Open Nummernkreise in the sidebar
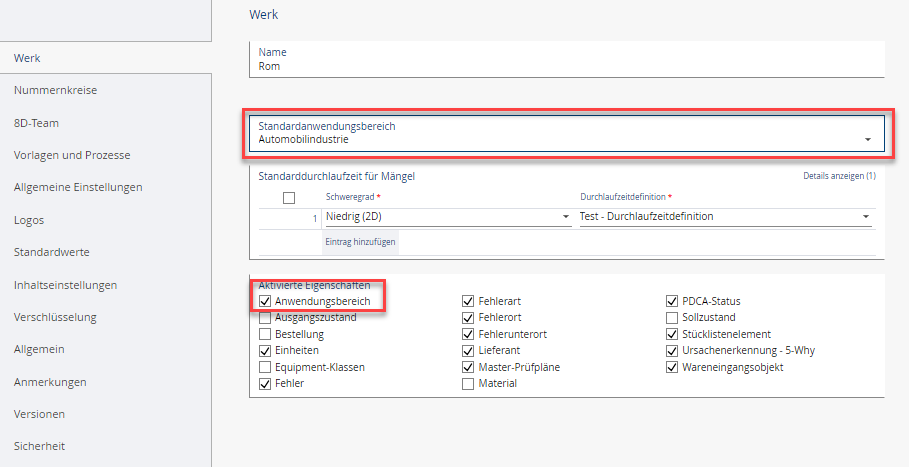The height and width of the screenshot is (467, 909). tap(55, 90)
